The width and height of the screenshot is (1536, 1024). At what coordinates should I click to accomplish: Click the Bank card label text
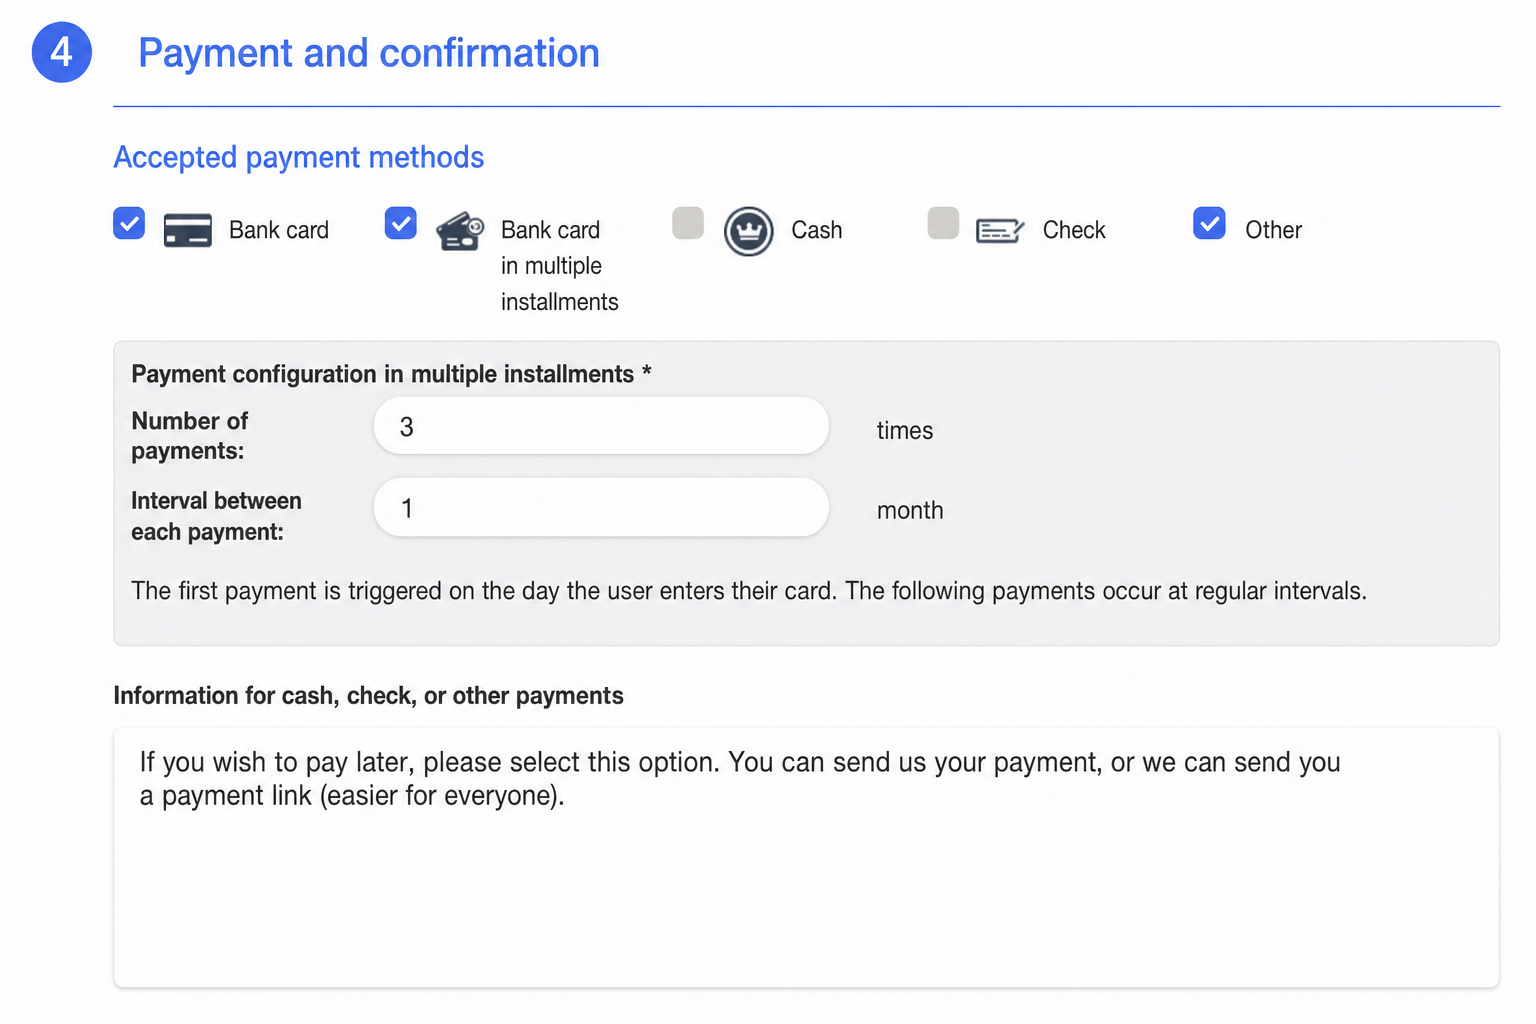point(279,230)
